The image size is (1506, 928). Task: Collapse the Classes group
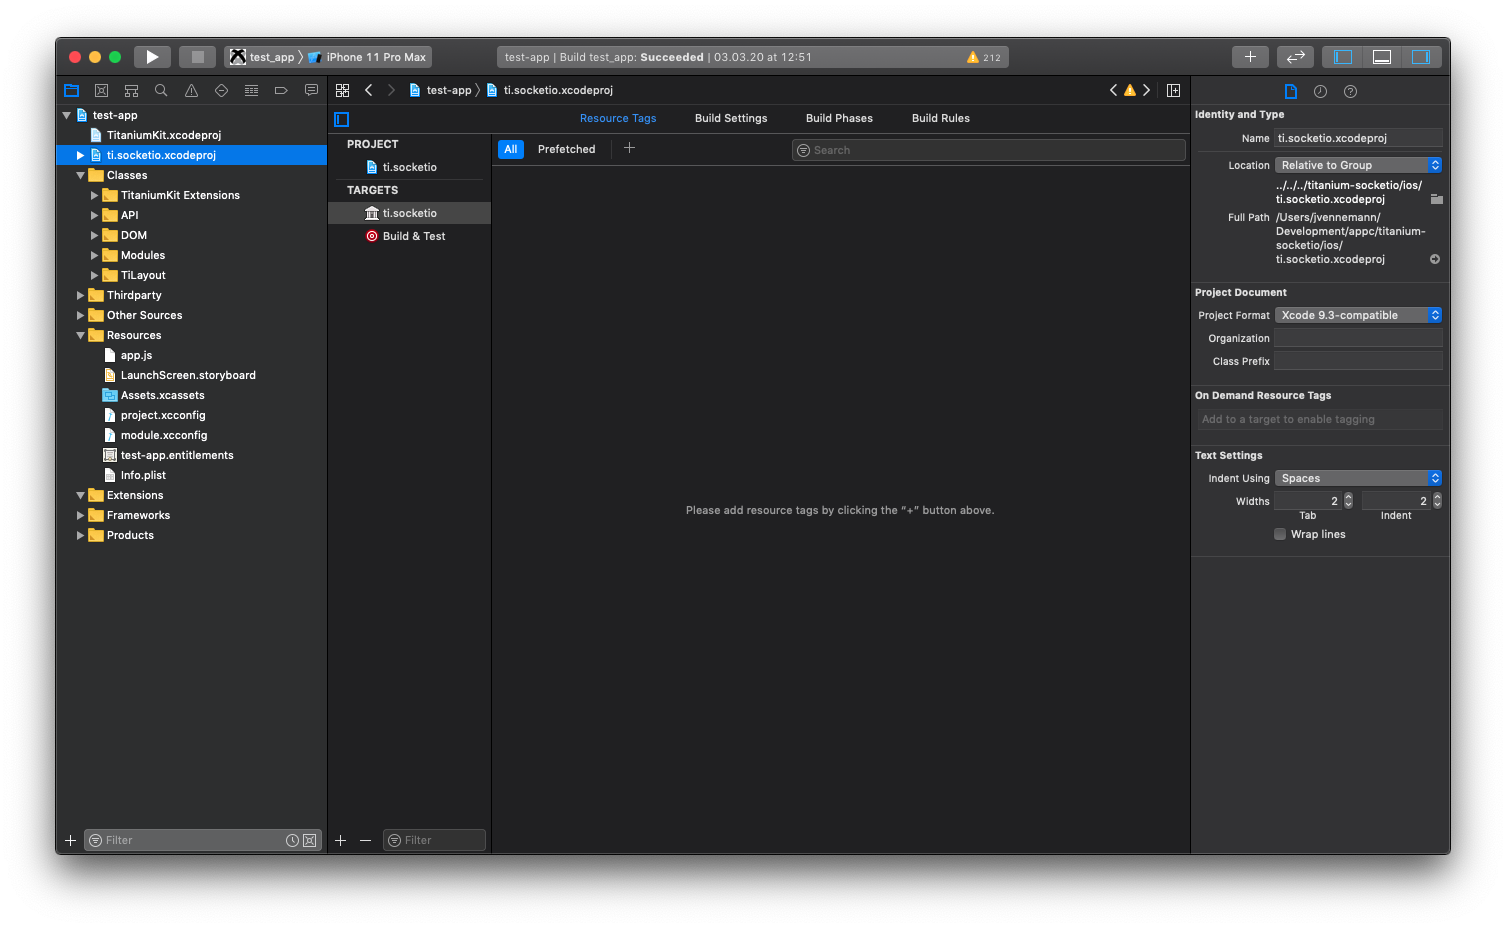[x=81, y=175]
